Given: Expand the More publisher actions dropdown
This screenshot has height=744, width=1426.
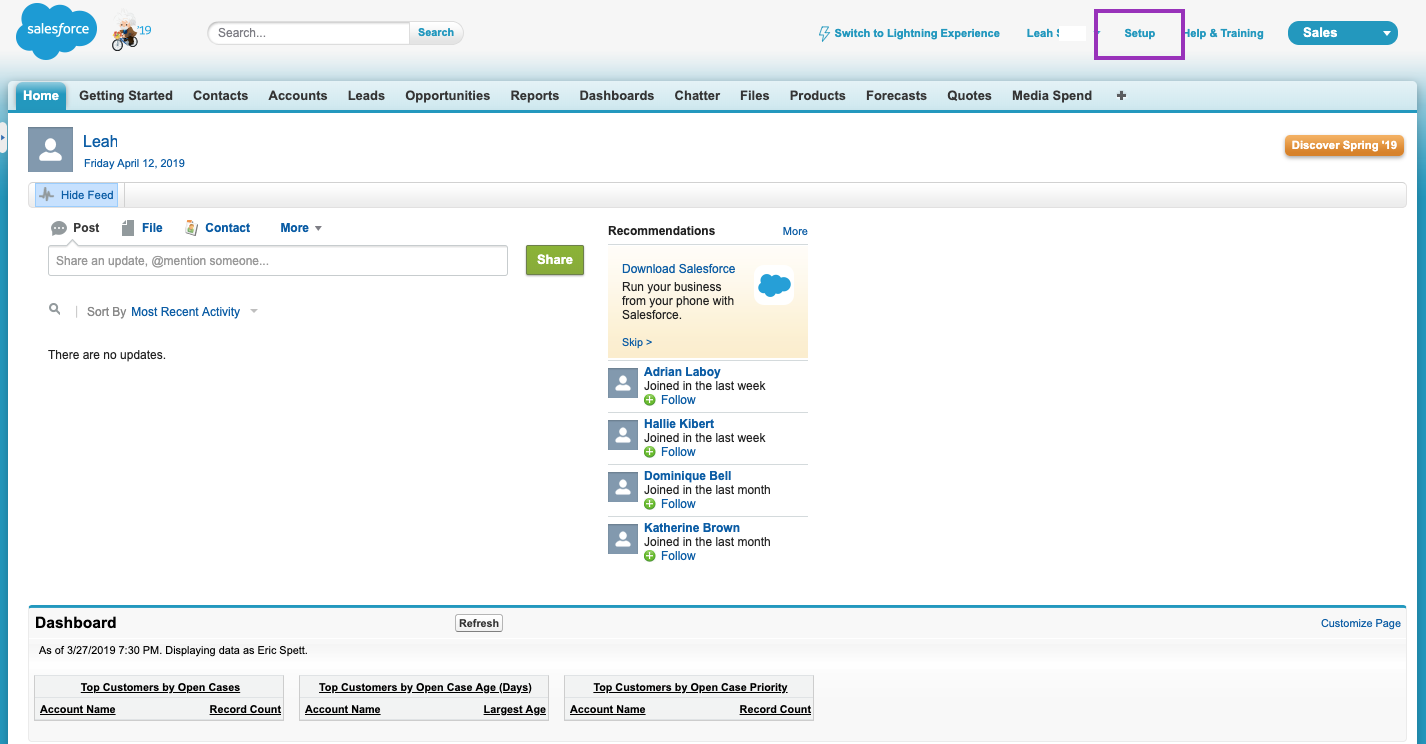Looking at the screenshot, I should pyautogui.click(x=301, y=228).
